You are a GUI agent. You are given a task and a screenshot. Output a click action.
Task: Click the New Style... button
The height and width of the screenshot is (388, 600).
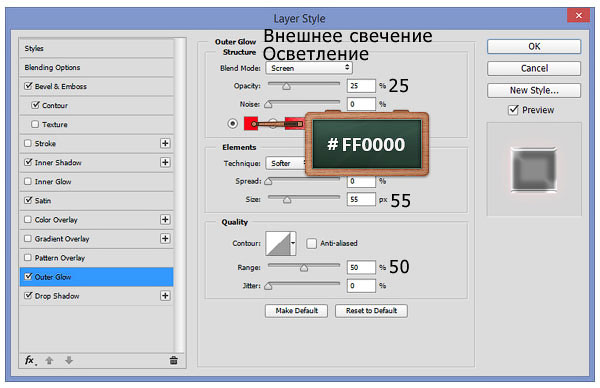[x=534, y=90]
